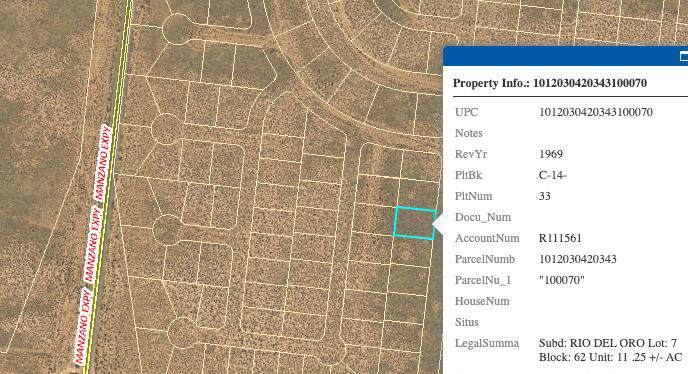Click the PltNum value 33
688x374 pixels.
(545, 196)
